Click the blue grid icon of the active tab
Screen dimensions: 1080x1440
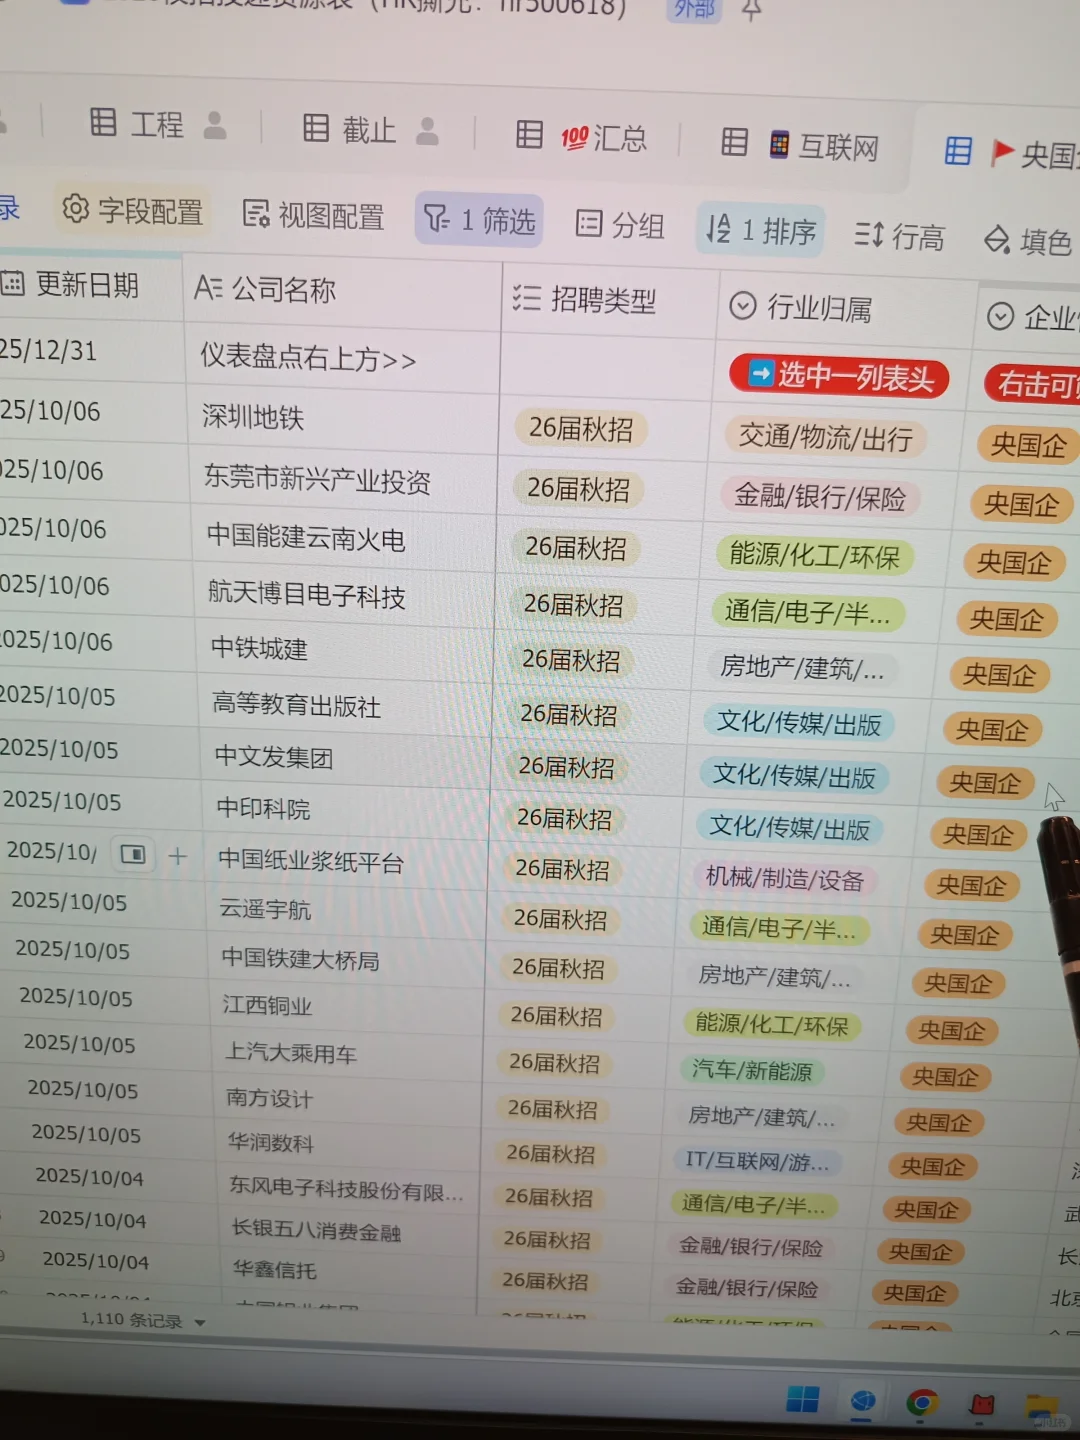pos(958,151)
